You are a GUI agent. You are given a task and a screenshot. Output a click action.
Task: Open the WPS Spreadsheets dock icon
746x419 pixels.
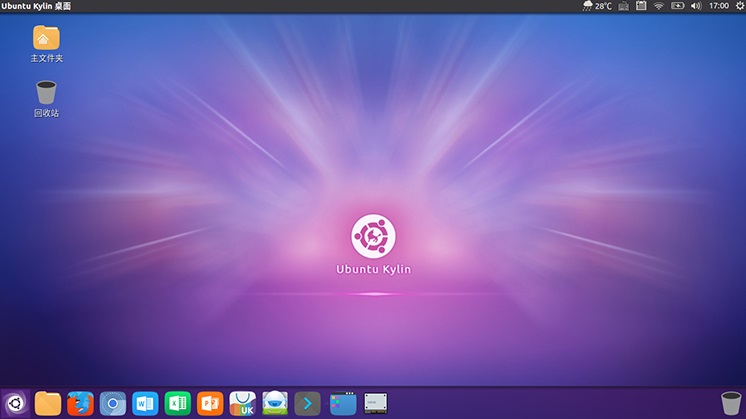click(x=177, y=403)
